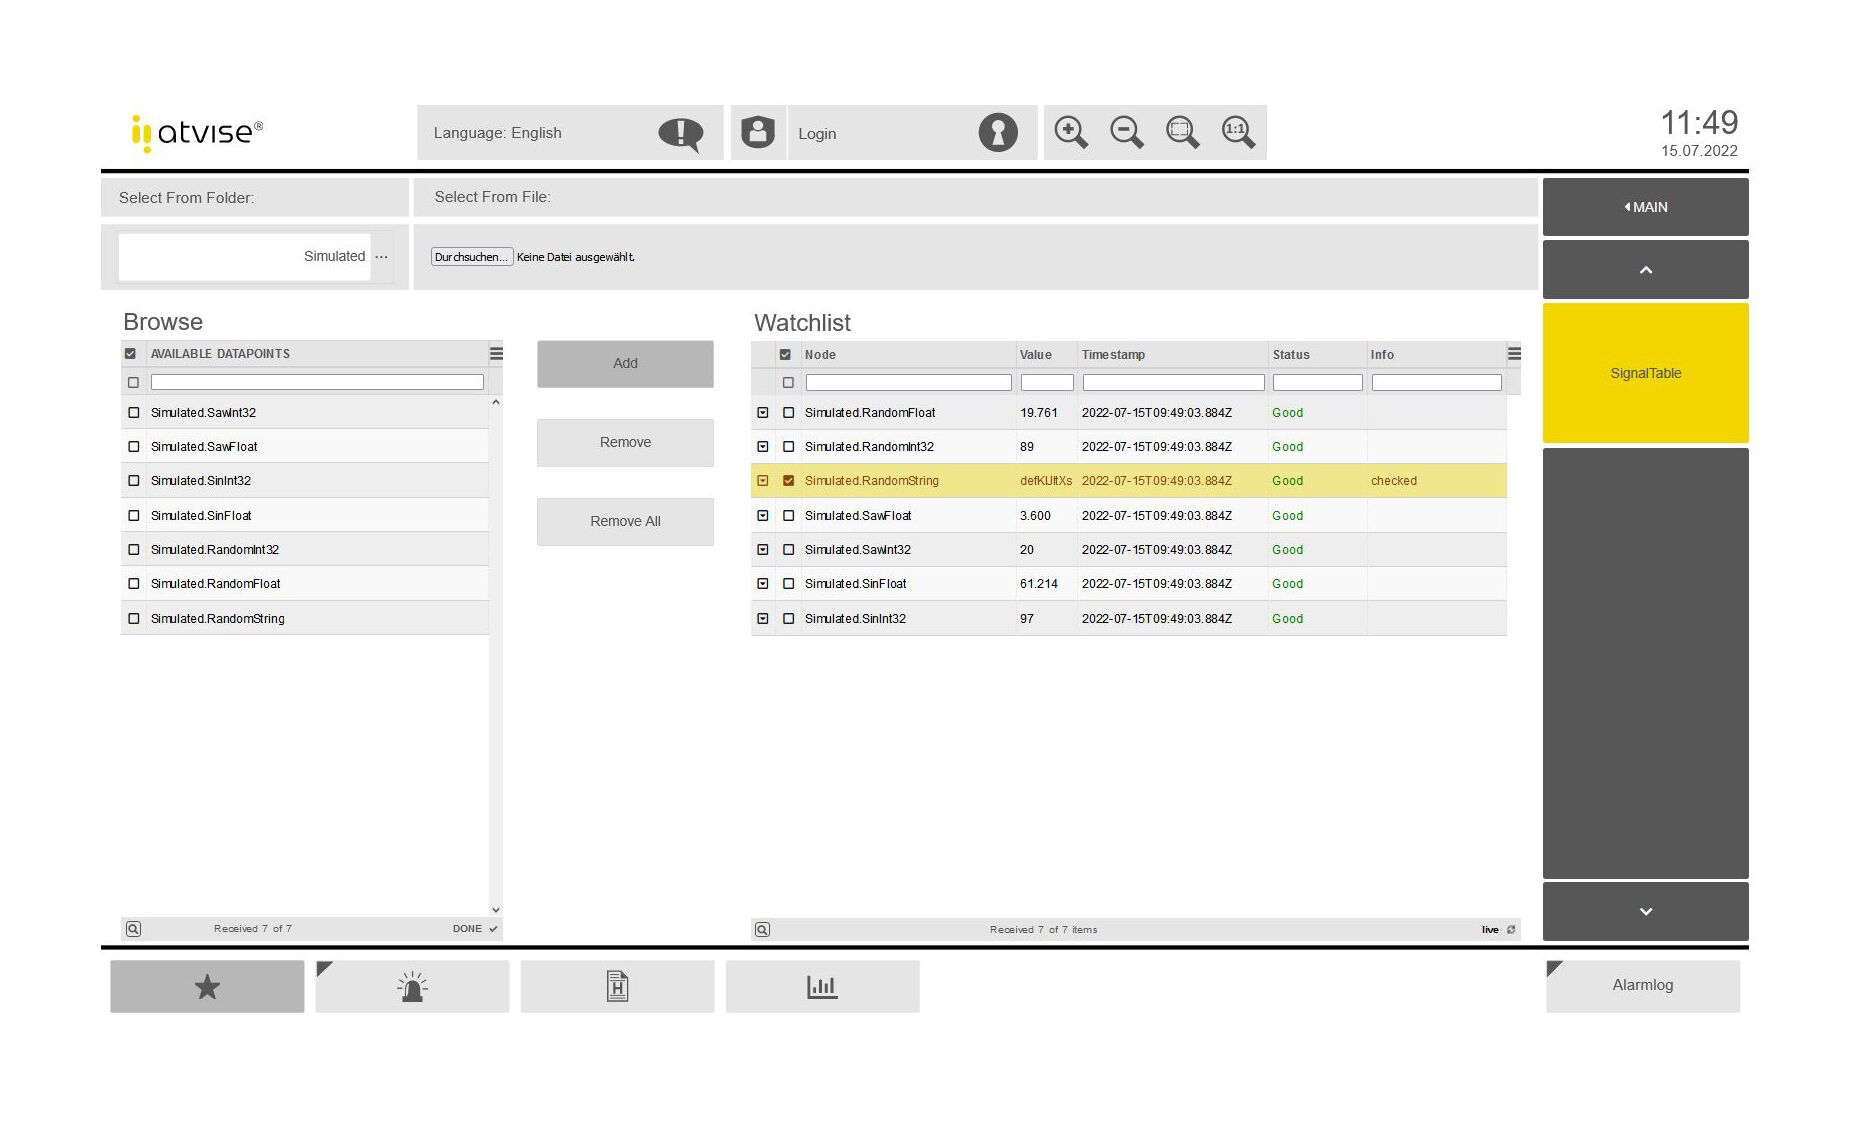Click the login keyhole icon
Viewport: 1859px width, 1122px height.
tap(997, 133)
